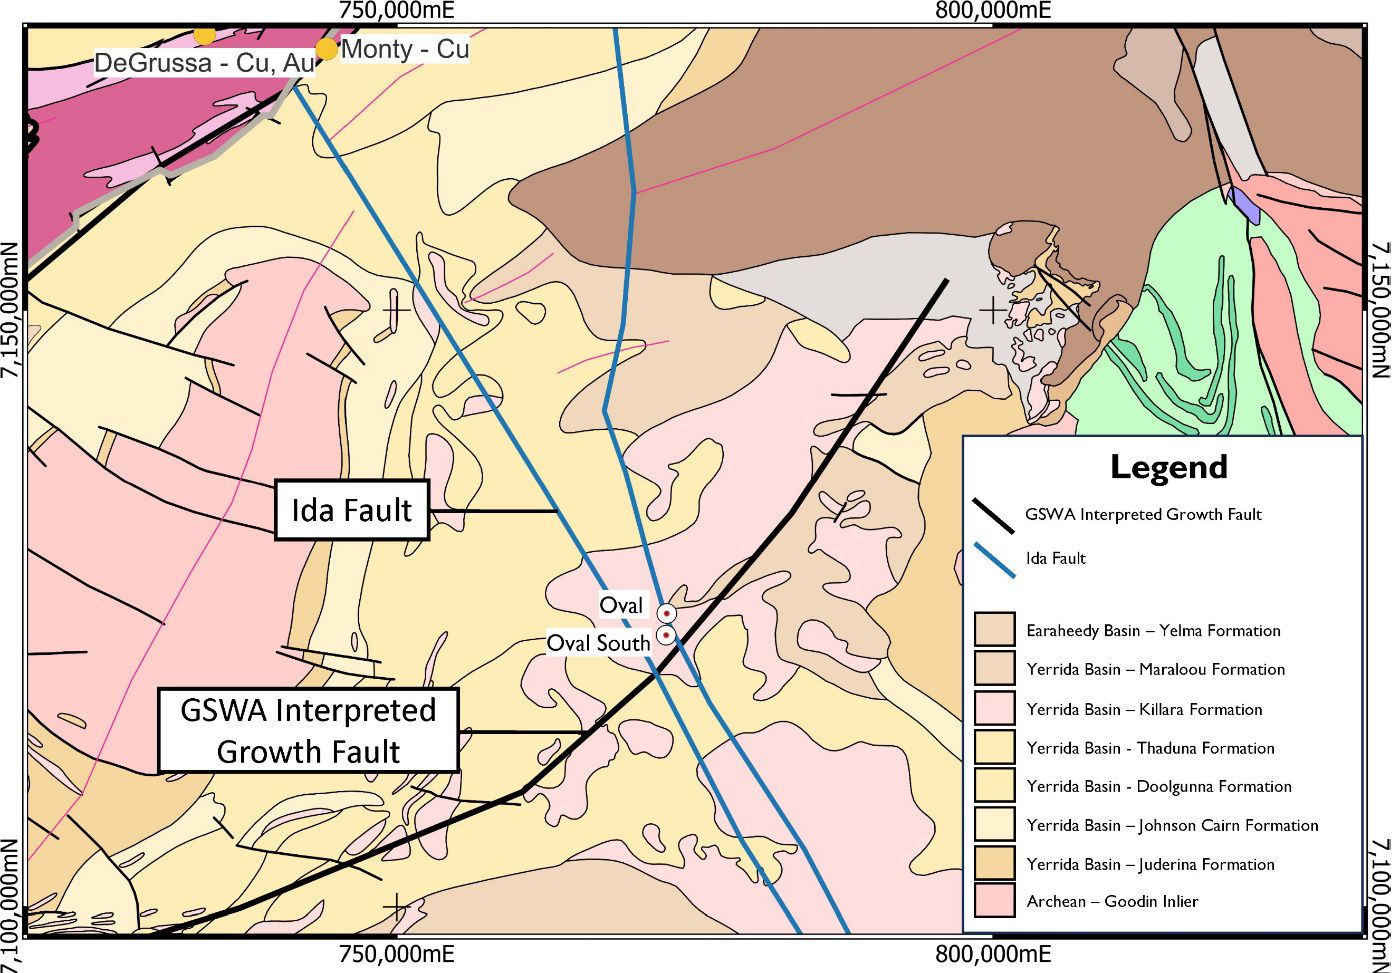
Task: Click the blue Ida Fault line symbol in legend
Action: pyautogui.click(x=993, y=559)
